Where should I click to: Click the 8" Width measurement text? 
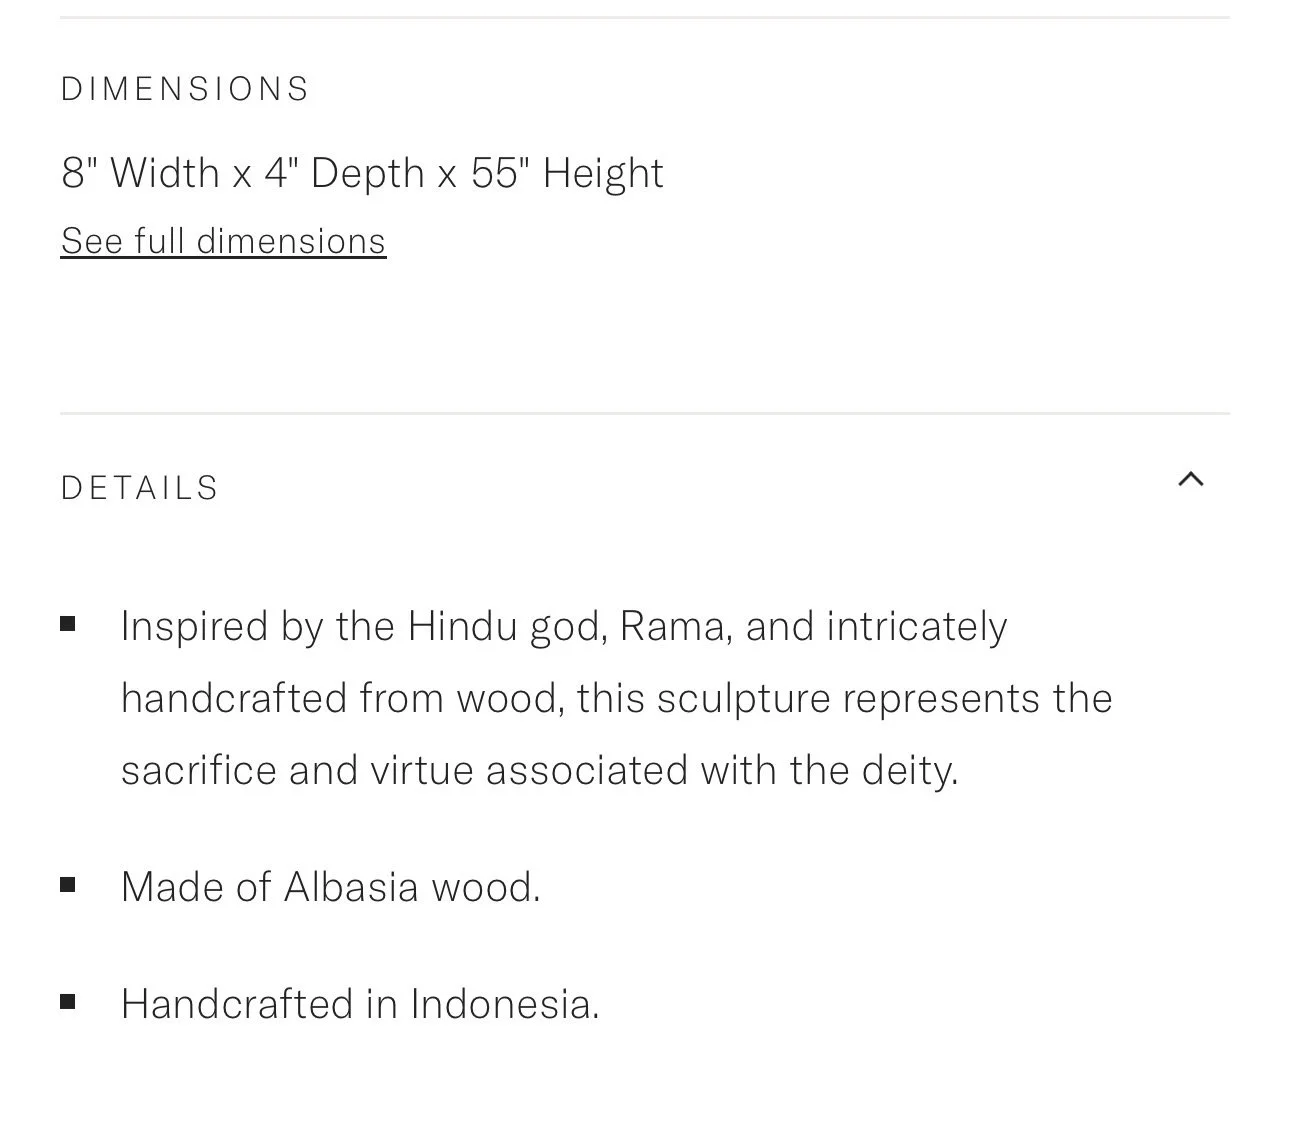coord(140,173)
